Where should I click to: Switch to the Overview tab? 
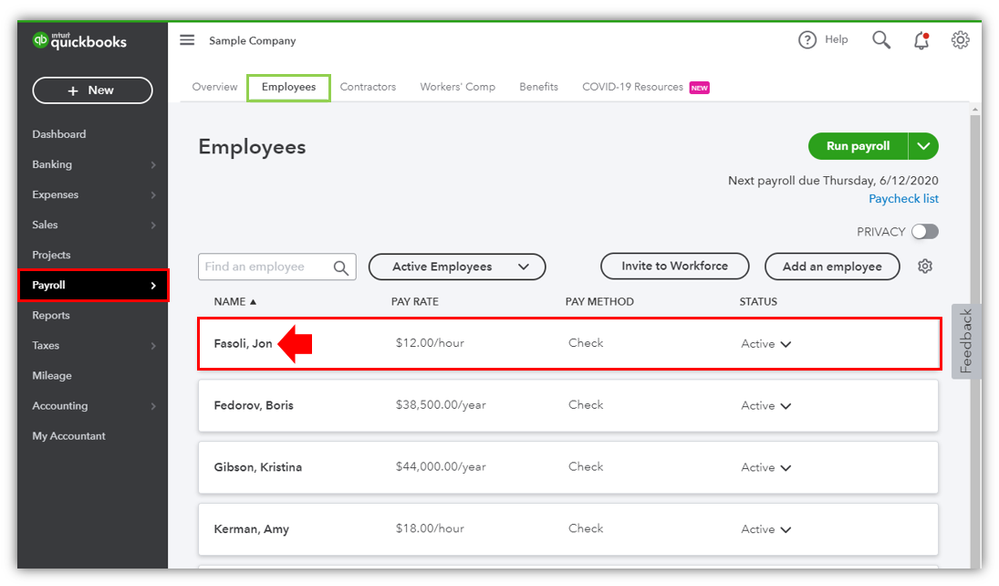click(x=215, y=87)
